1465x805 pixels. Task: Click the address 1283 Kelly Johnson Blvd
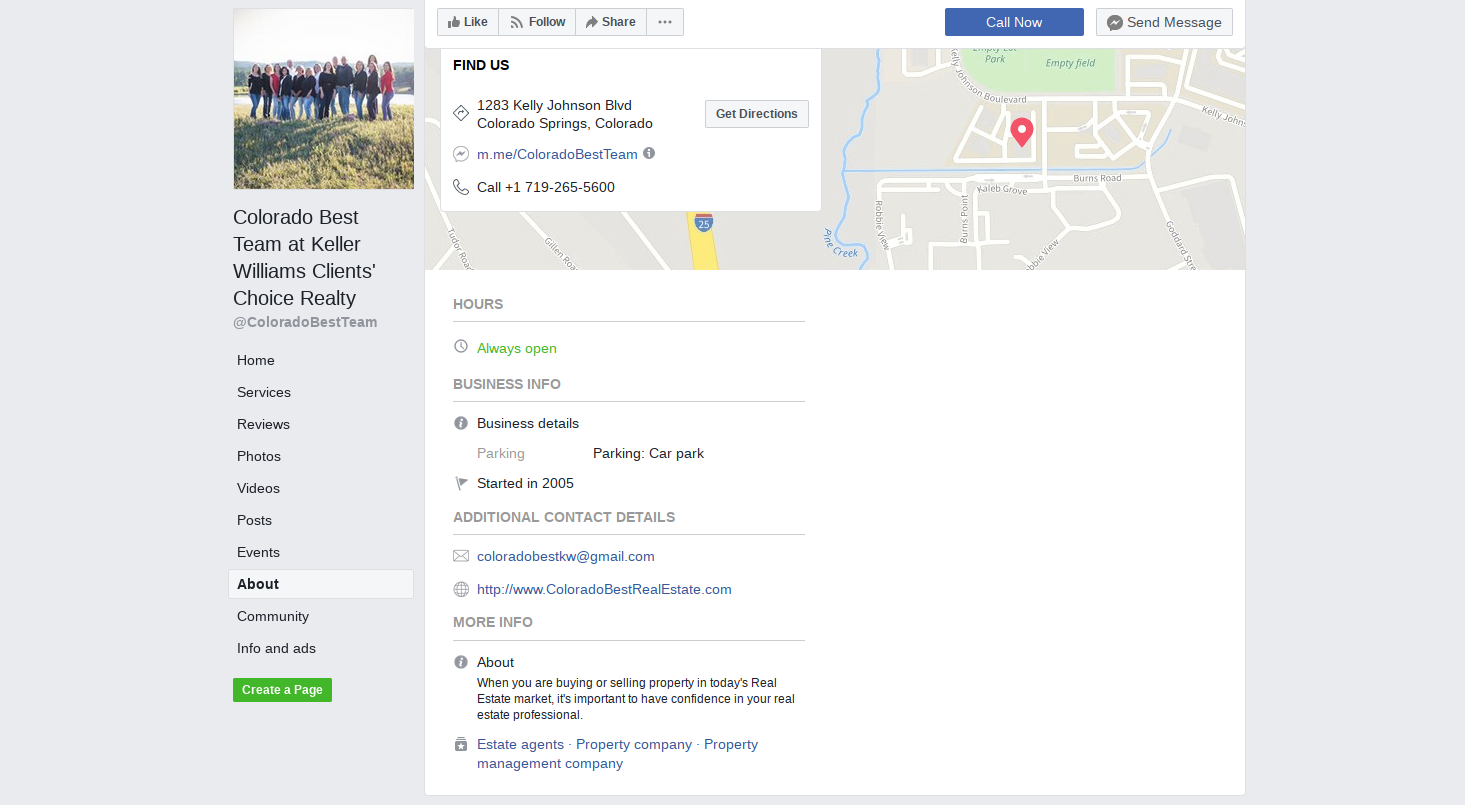tap(565, 114)
